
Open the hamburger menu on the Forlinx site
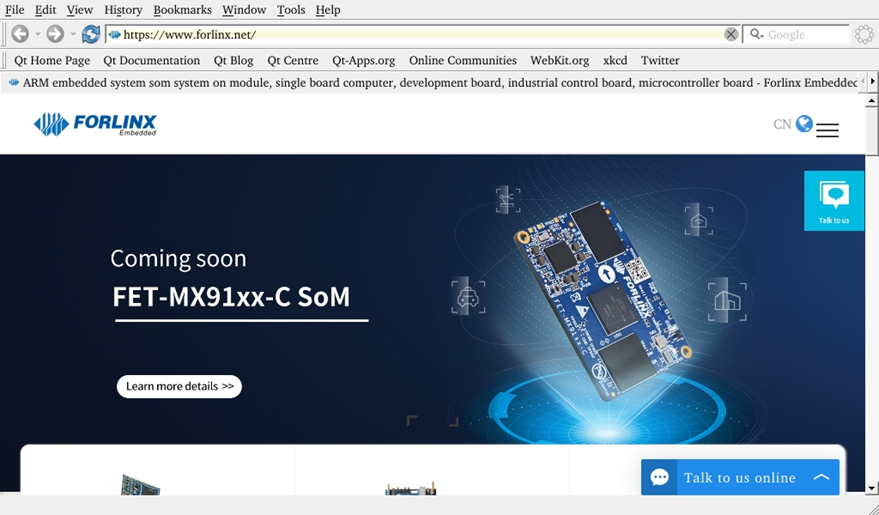pyautogui.click(x=827, y=130)
